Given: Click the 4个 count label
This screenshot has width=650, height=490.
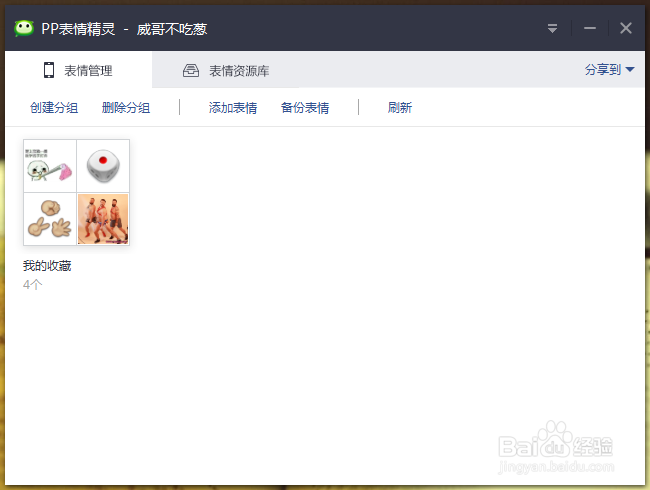Looking at the screenshot, I should (x=32, y=285).
